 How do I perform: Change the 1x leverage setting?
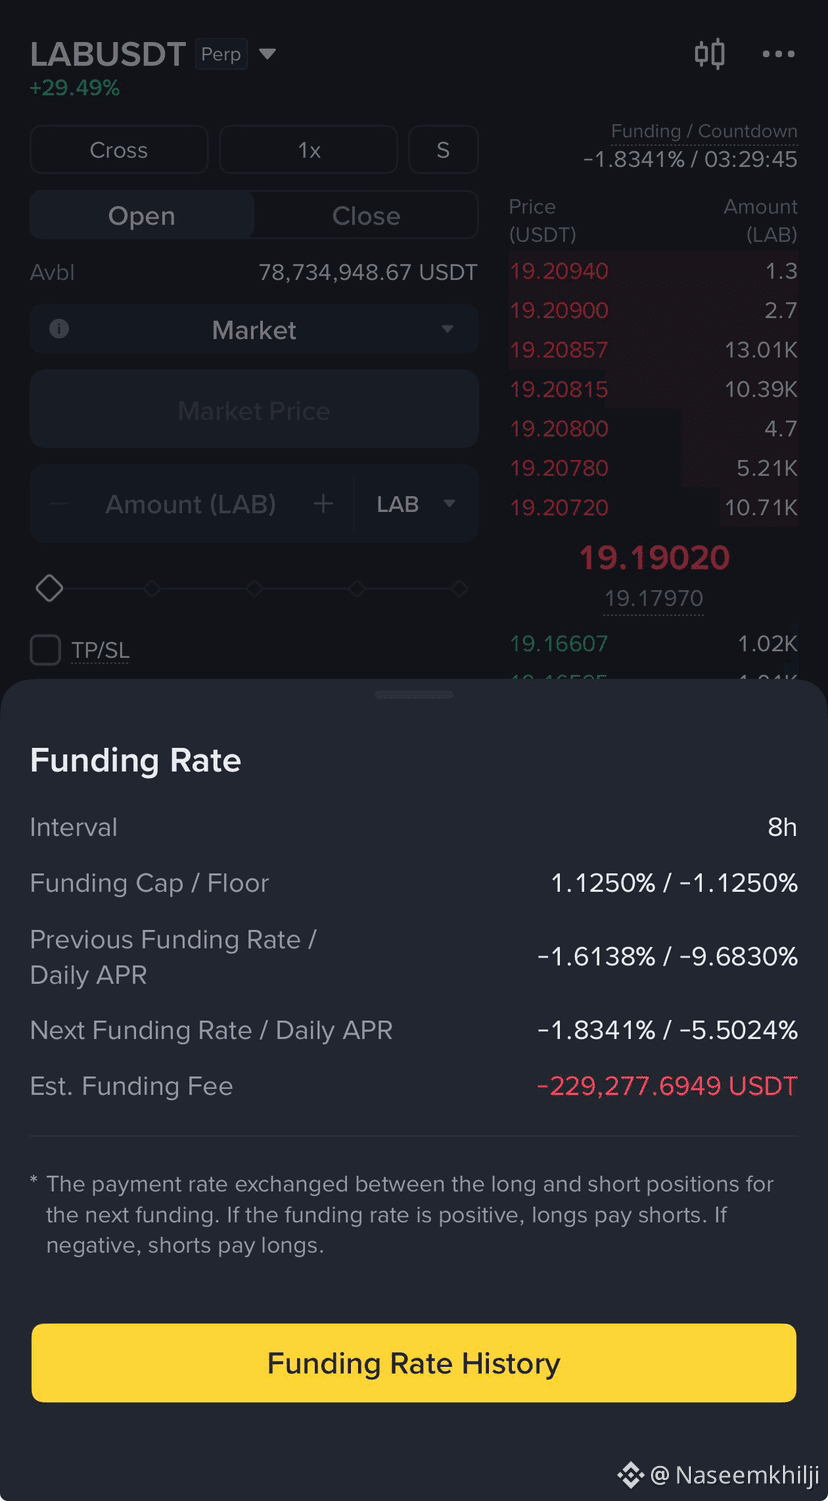tap(309, 150)
